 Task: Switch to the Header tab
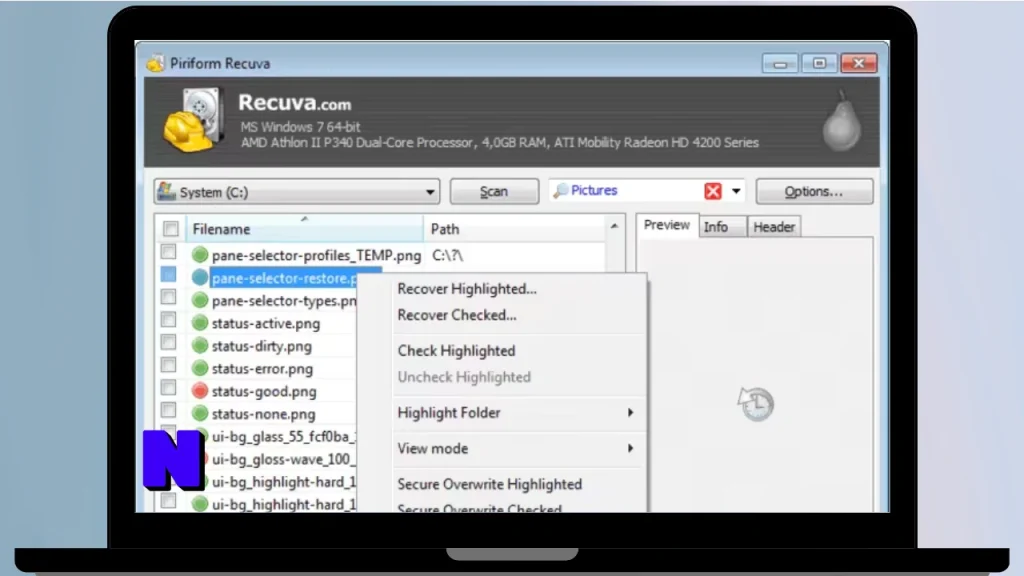click(x=774, y=227)
